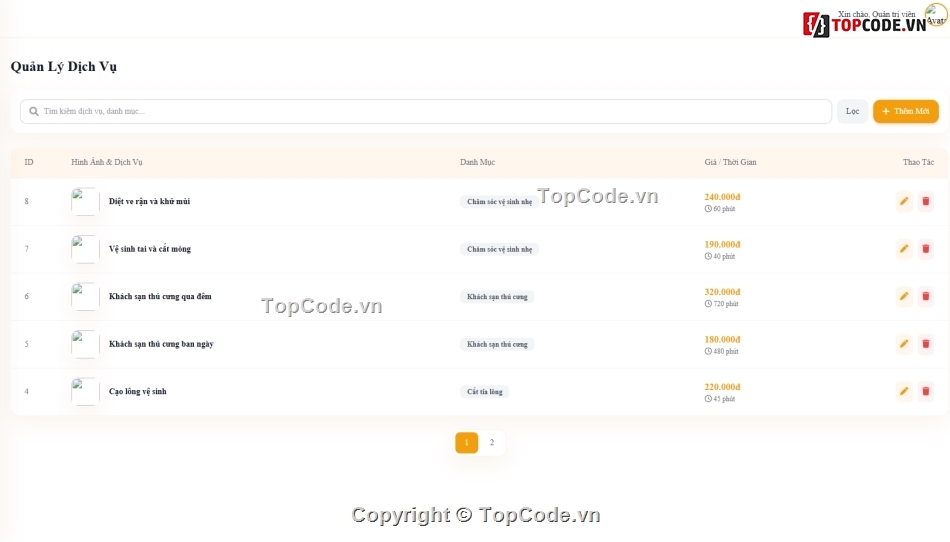Click the "Lọc" filter button

(x=852, y=111)
